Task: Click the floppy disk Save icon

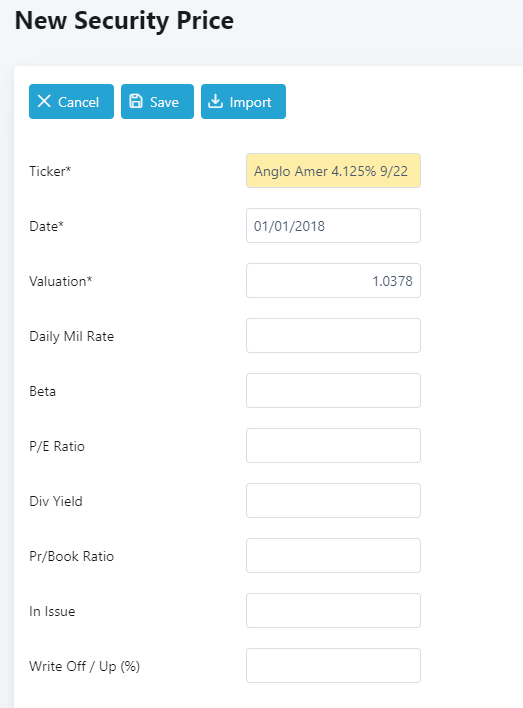Action: (x=136, y=101)
